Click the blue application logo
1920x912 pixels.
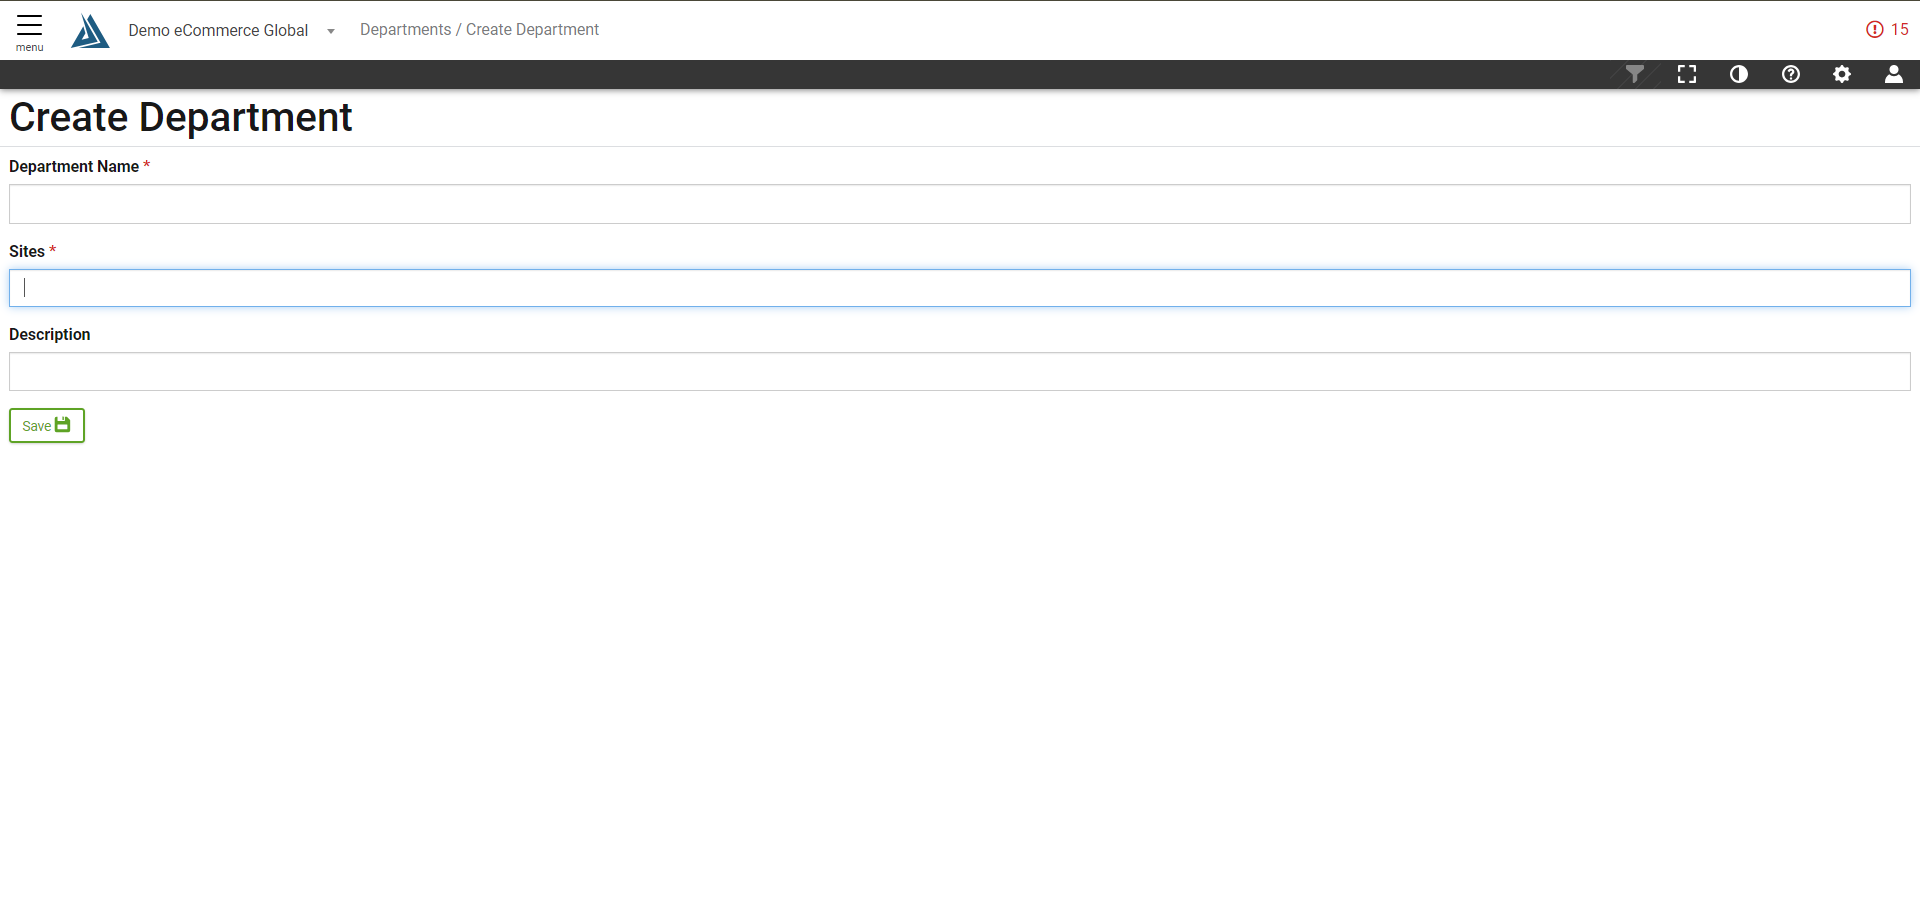point(90,31)
